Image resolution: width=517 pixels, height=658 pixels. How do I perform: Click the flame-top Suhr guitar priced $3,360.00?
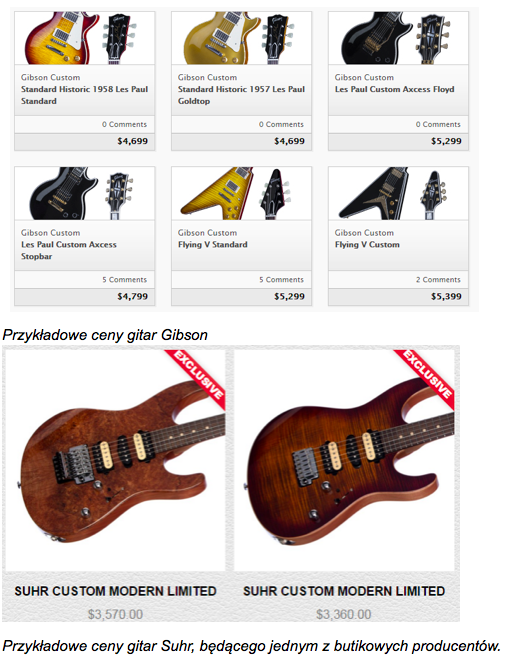coord(344,460)
